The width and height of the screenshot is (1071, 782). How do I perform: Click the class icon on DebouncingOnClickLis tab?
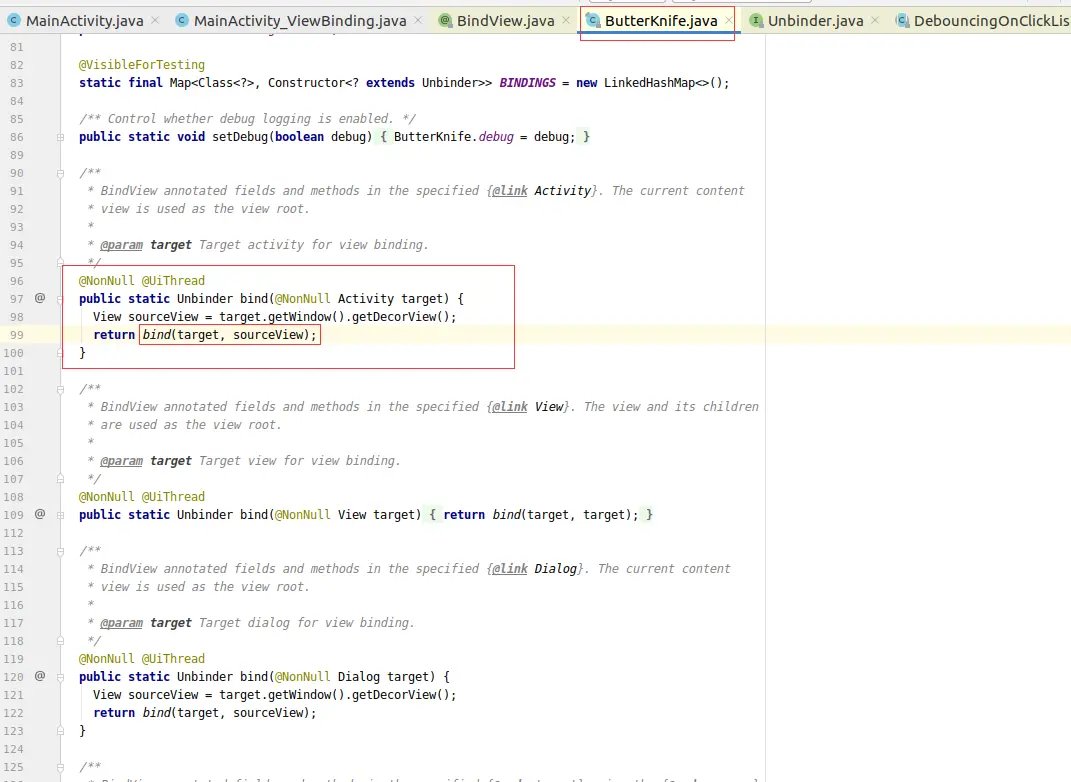click(x=902, y=20)
